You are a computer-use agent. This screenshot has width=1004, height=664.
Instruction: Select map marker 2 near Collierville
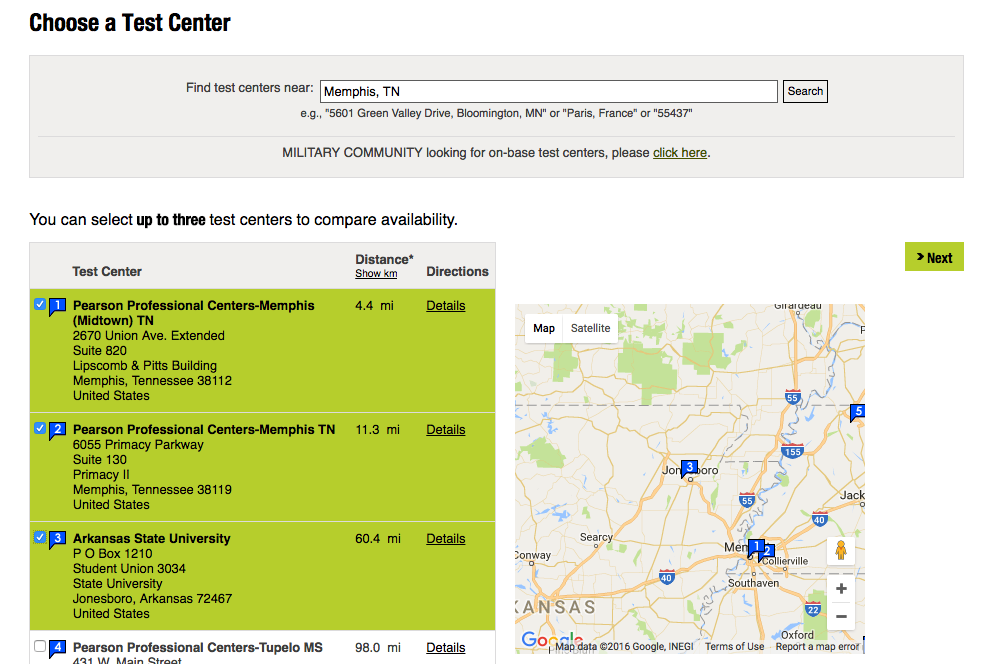point(768,550)
